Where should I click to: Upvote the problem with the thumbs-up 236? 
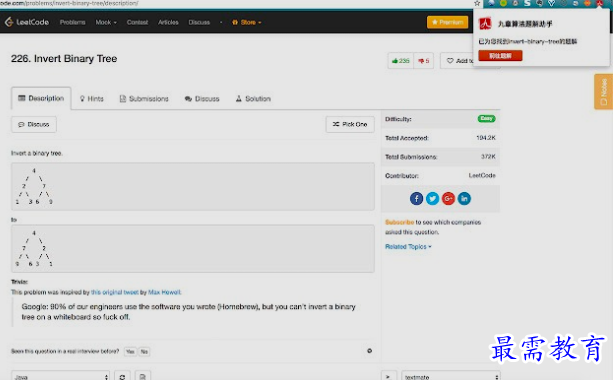(400, 61)
